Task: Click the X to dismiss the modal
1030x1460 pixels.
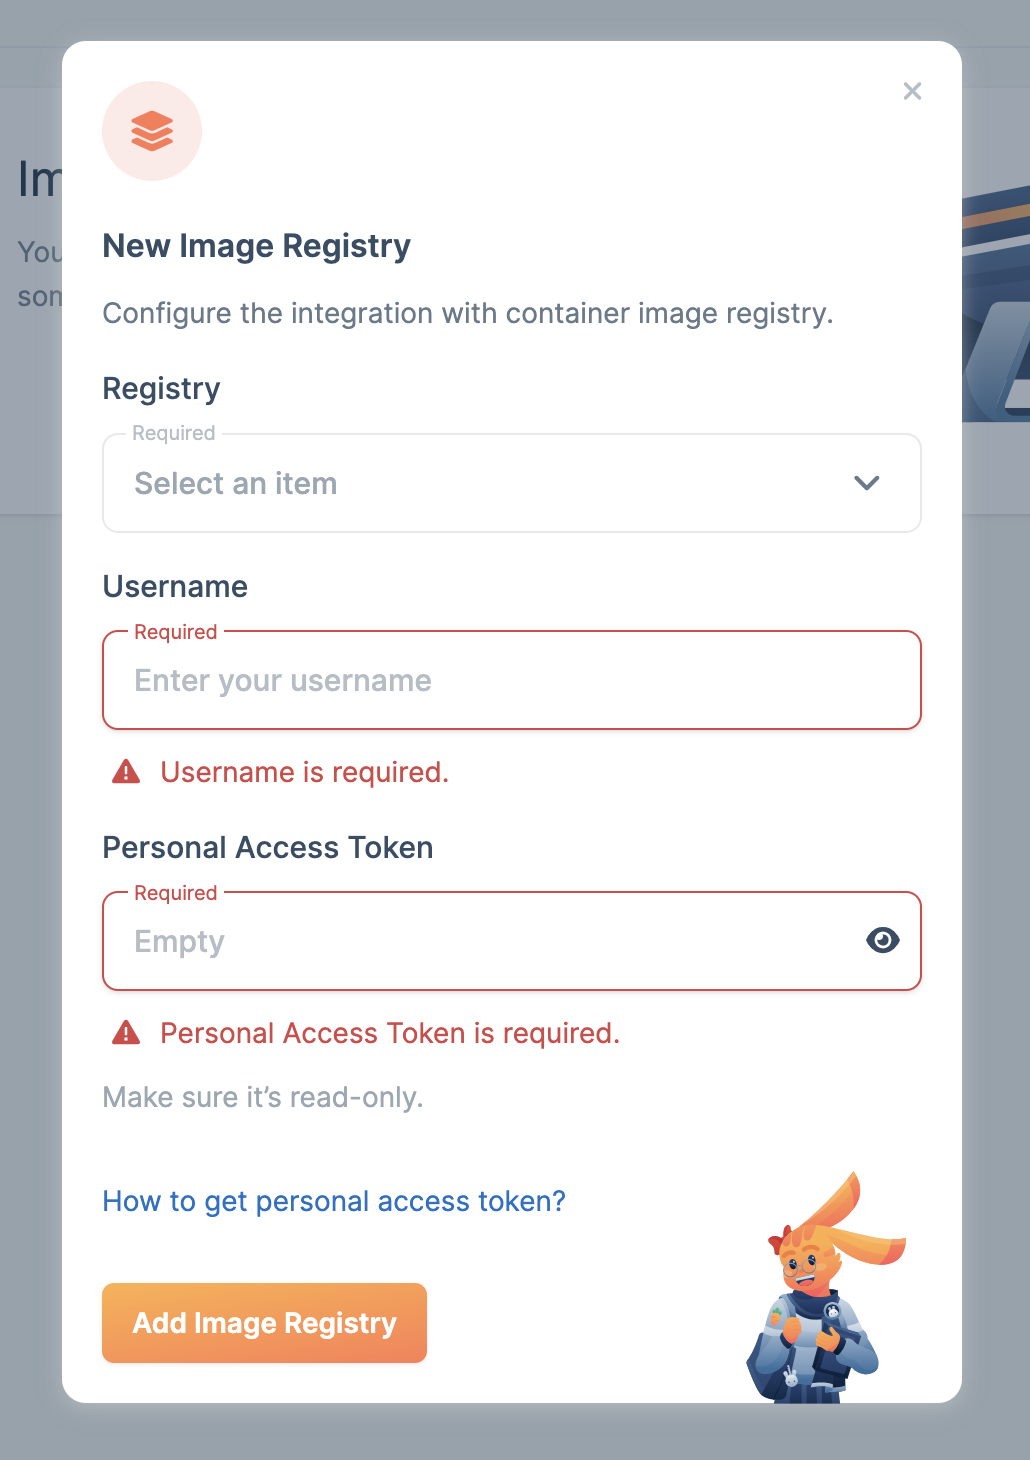Action: point(912,91)
